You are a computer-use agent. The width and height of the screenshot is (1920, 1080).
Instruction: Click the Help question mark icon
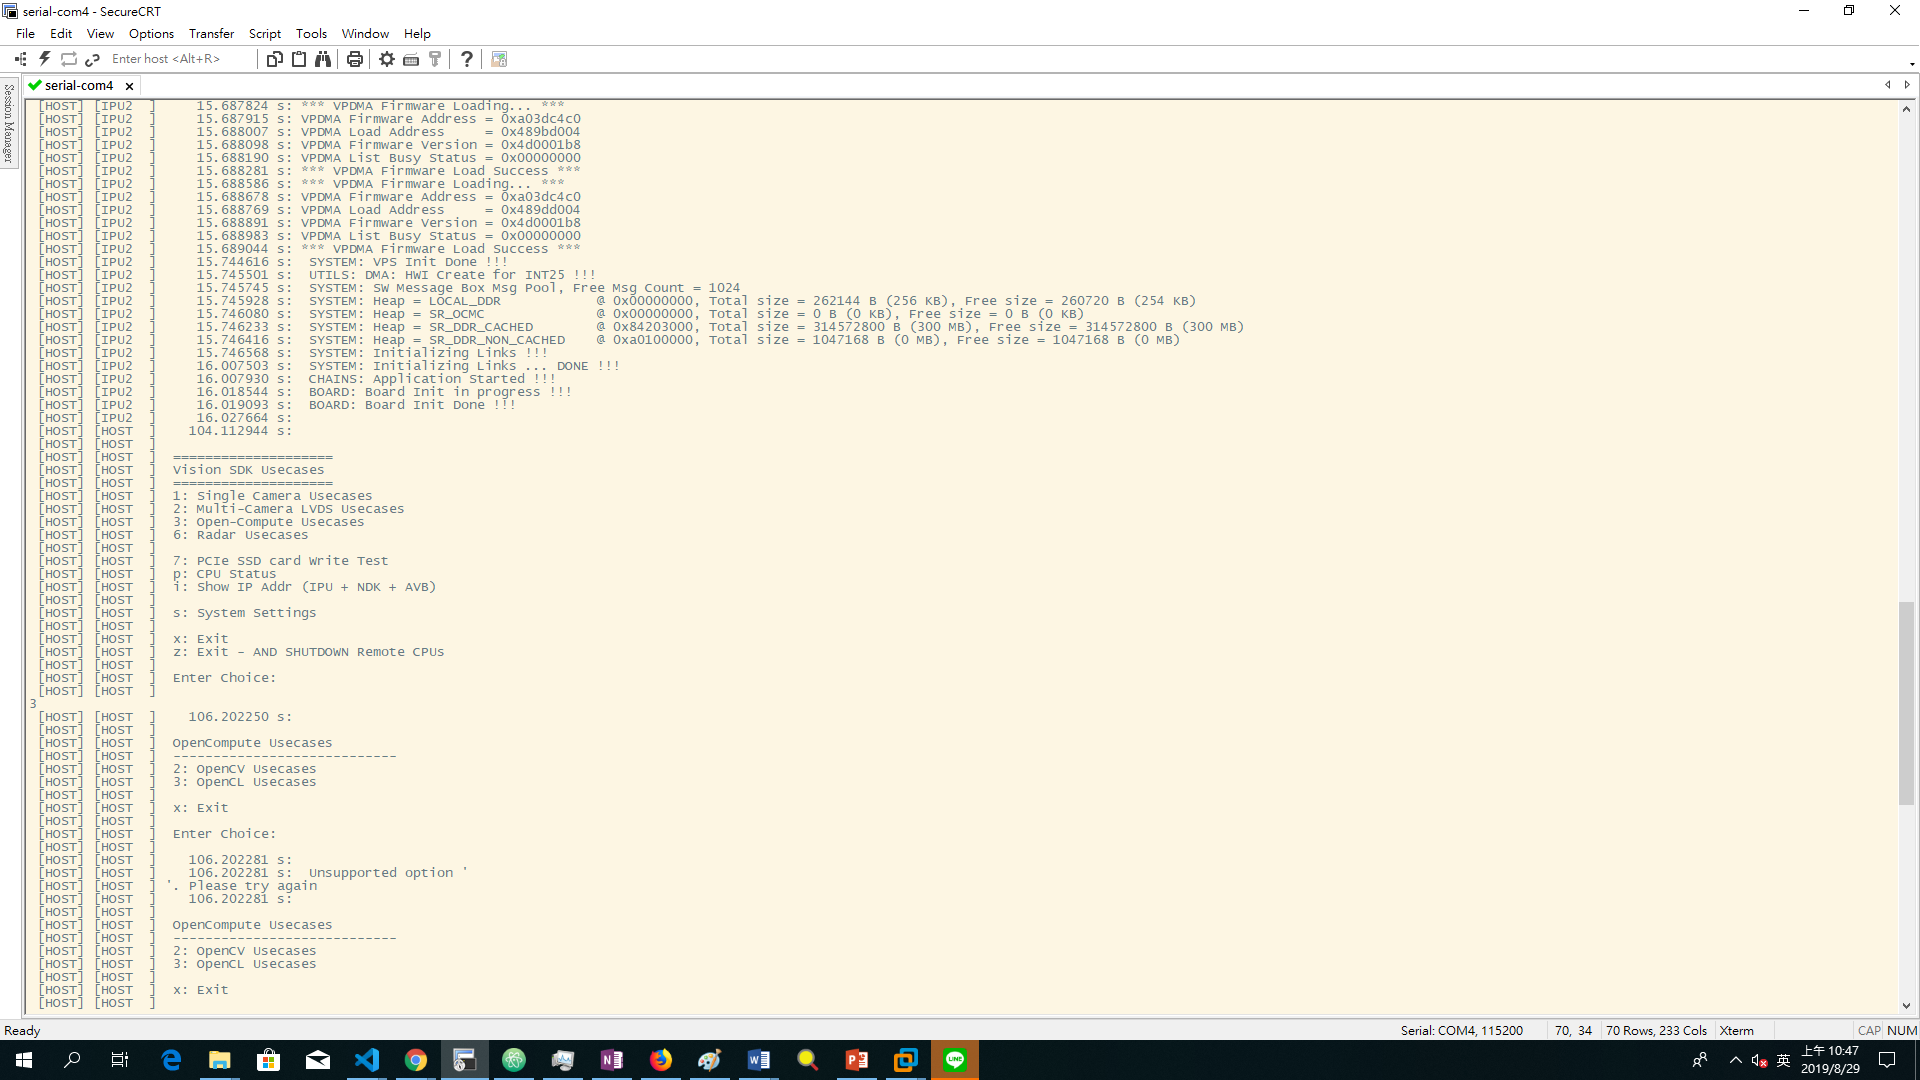[467, 59]
